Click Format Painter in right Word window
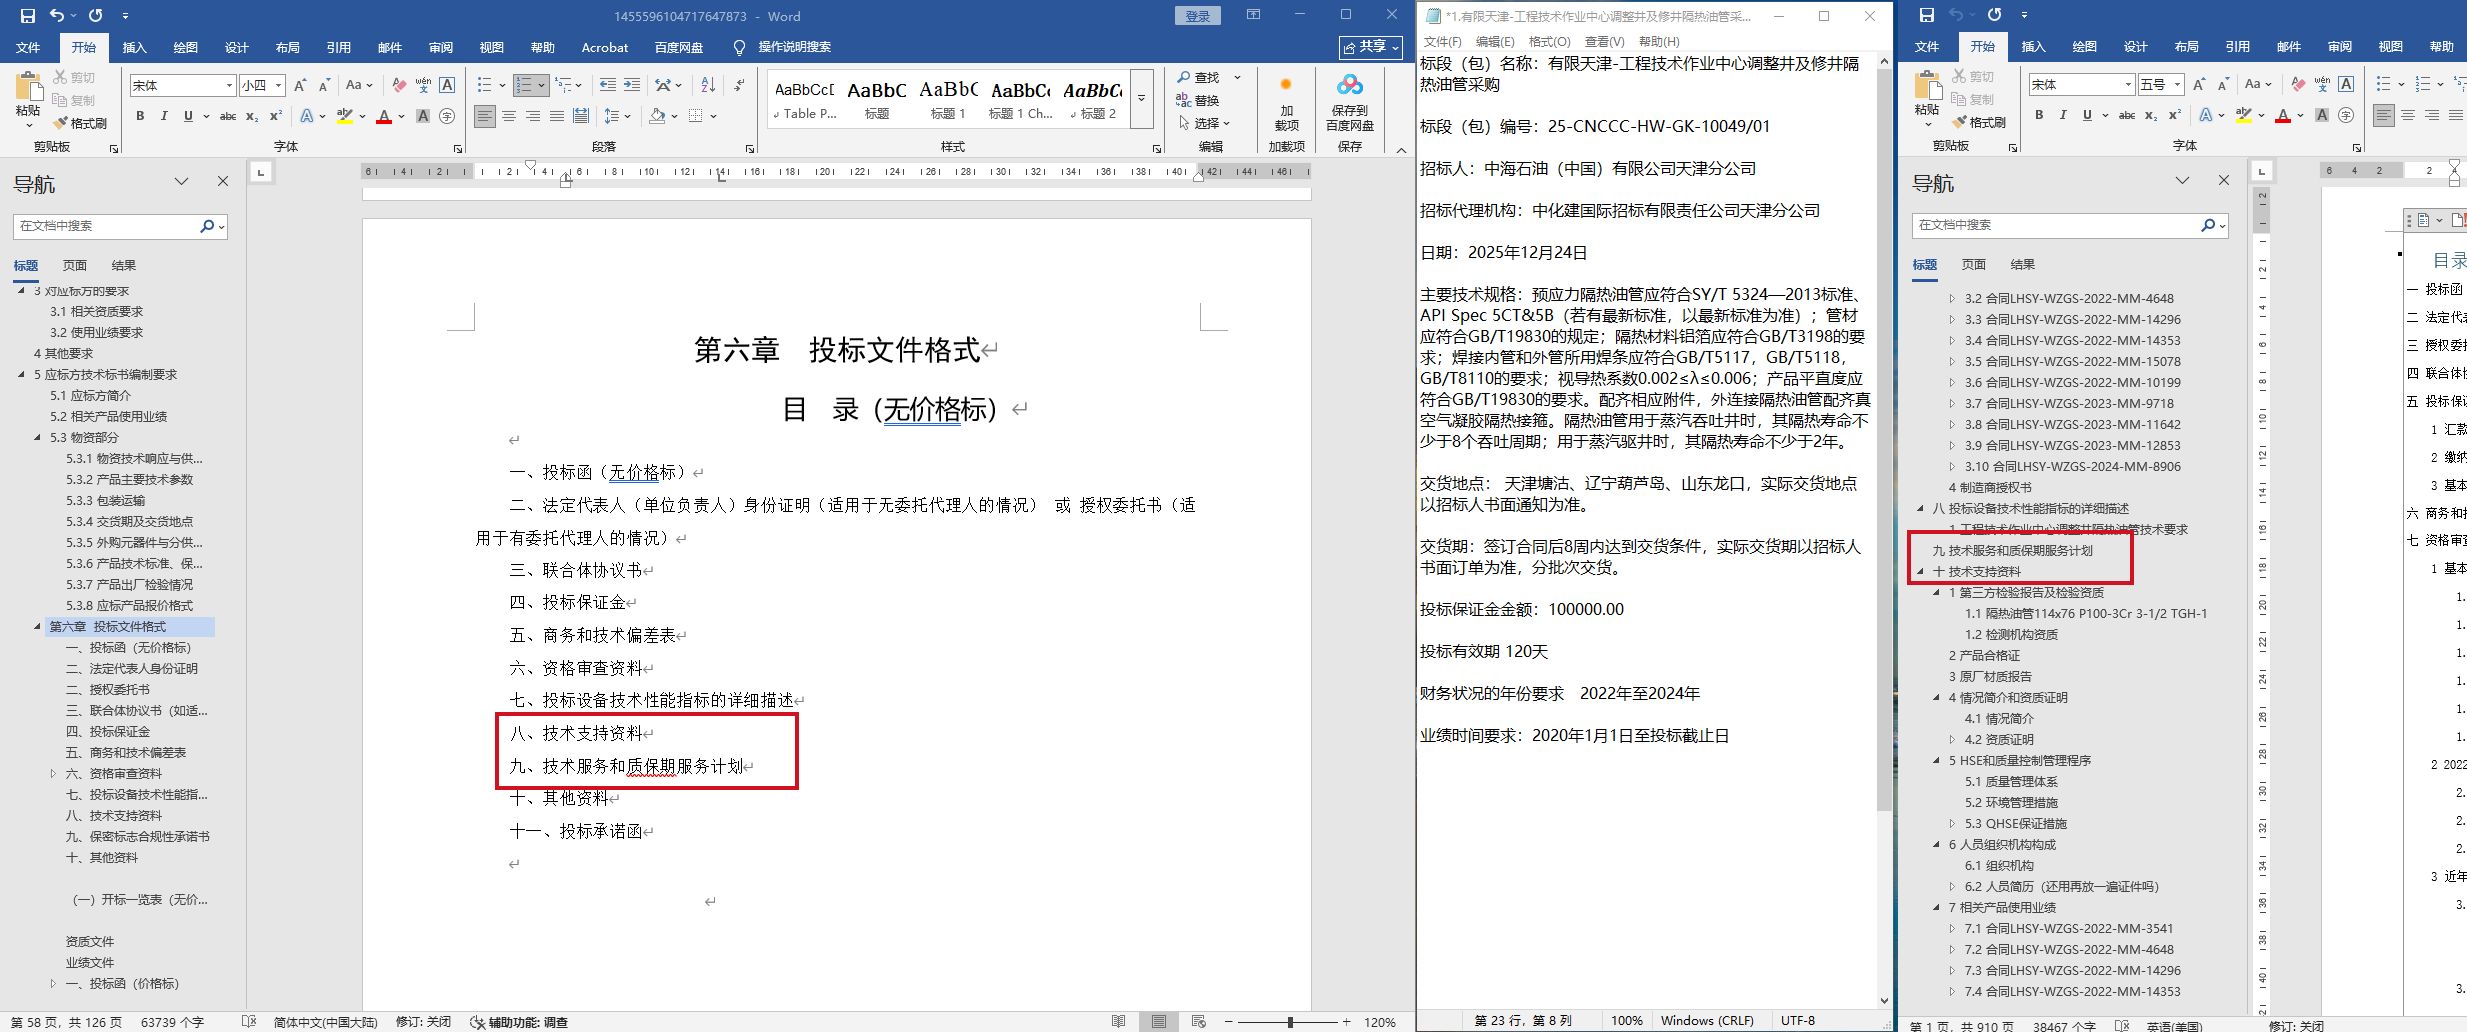2467x1032 pixels. click(1979, 122)
